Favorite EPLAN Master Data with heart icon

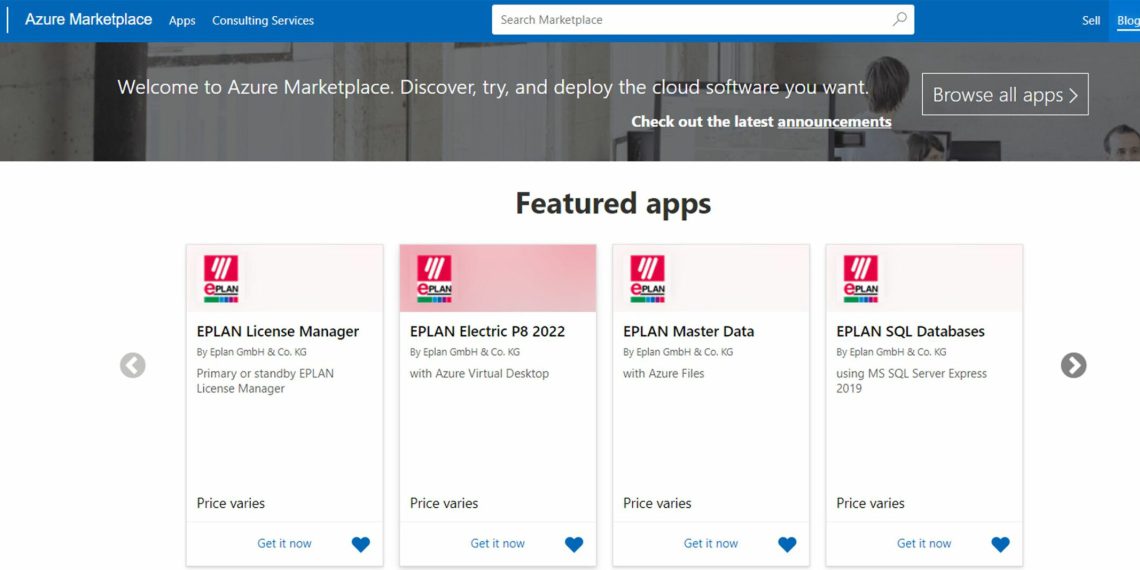tap(787, 544)
